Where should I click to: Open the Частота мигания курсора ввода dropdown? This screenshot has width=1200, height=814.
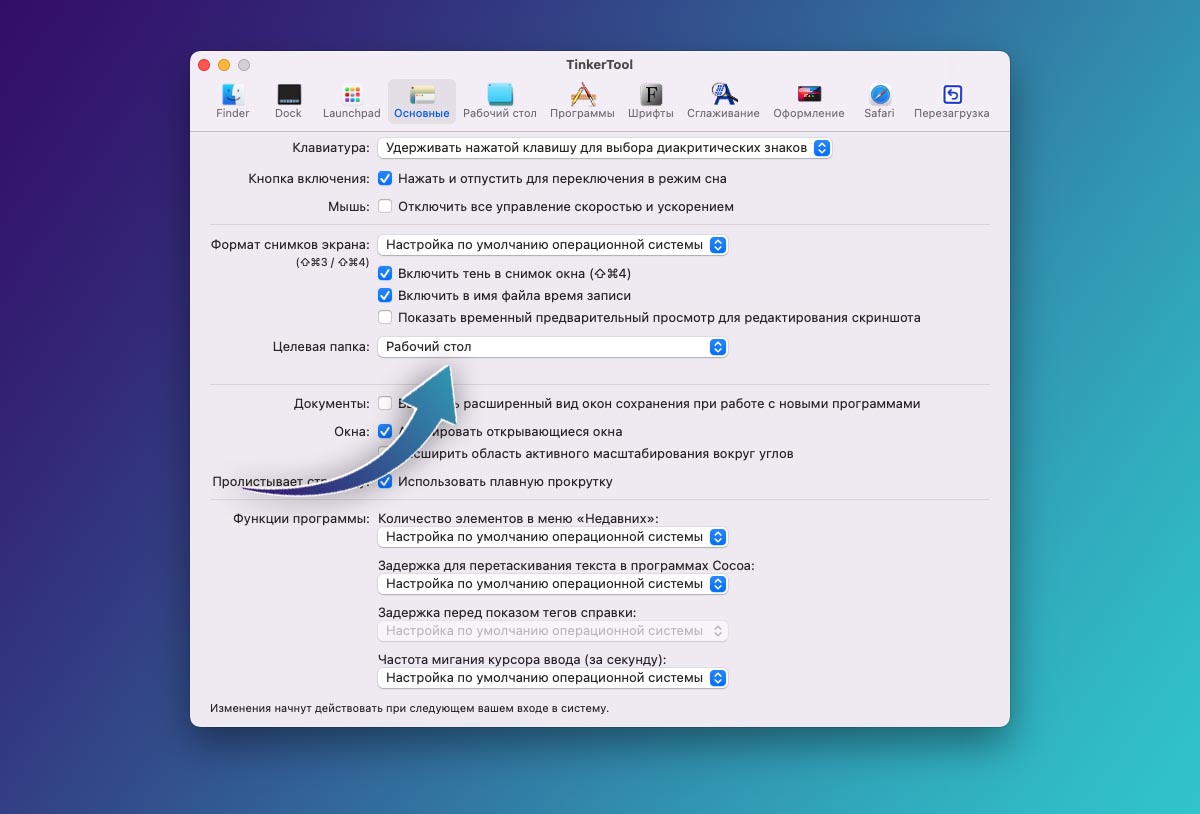point(553,678)
